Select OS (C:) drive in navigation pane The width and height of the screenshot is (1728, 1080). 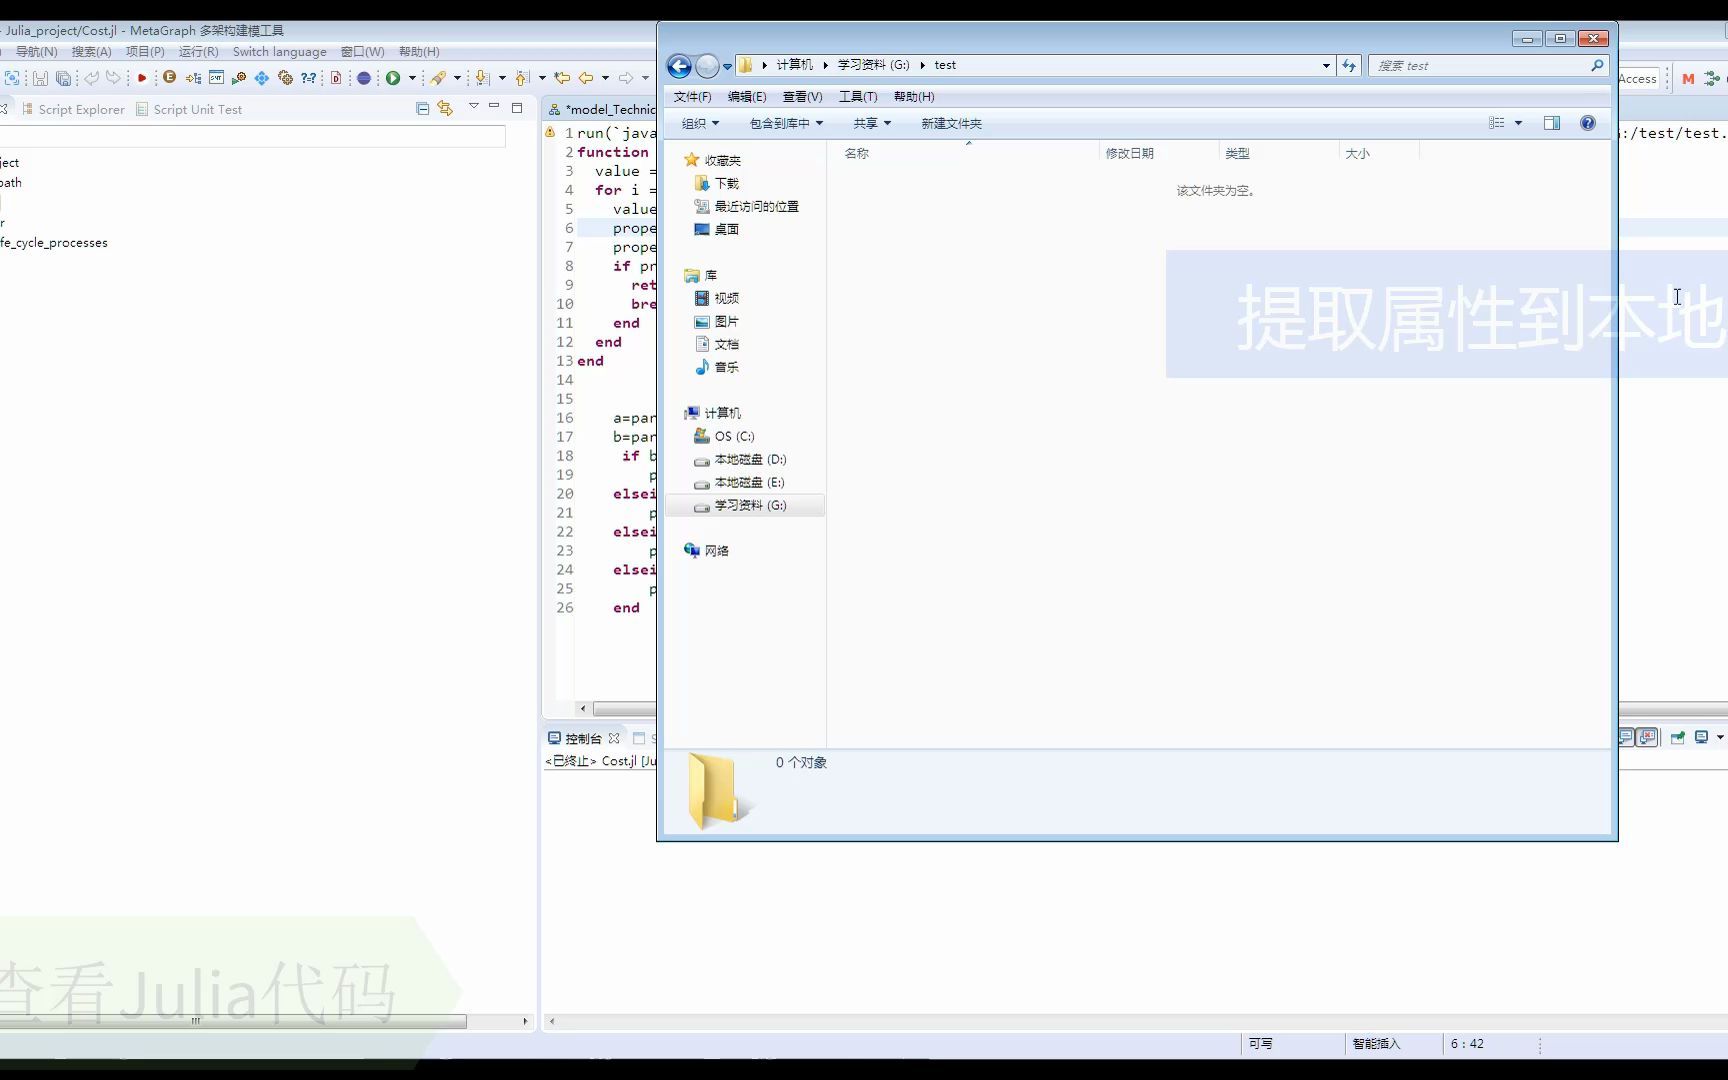724,436
